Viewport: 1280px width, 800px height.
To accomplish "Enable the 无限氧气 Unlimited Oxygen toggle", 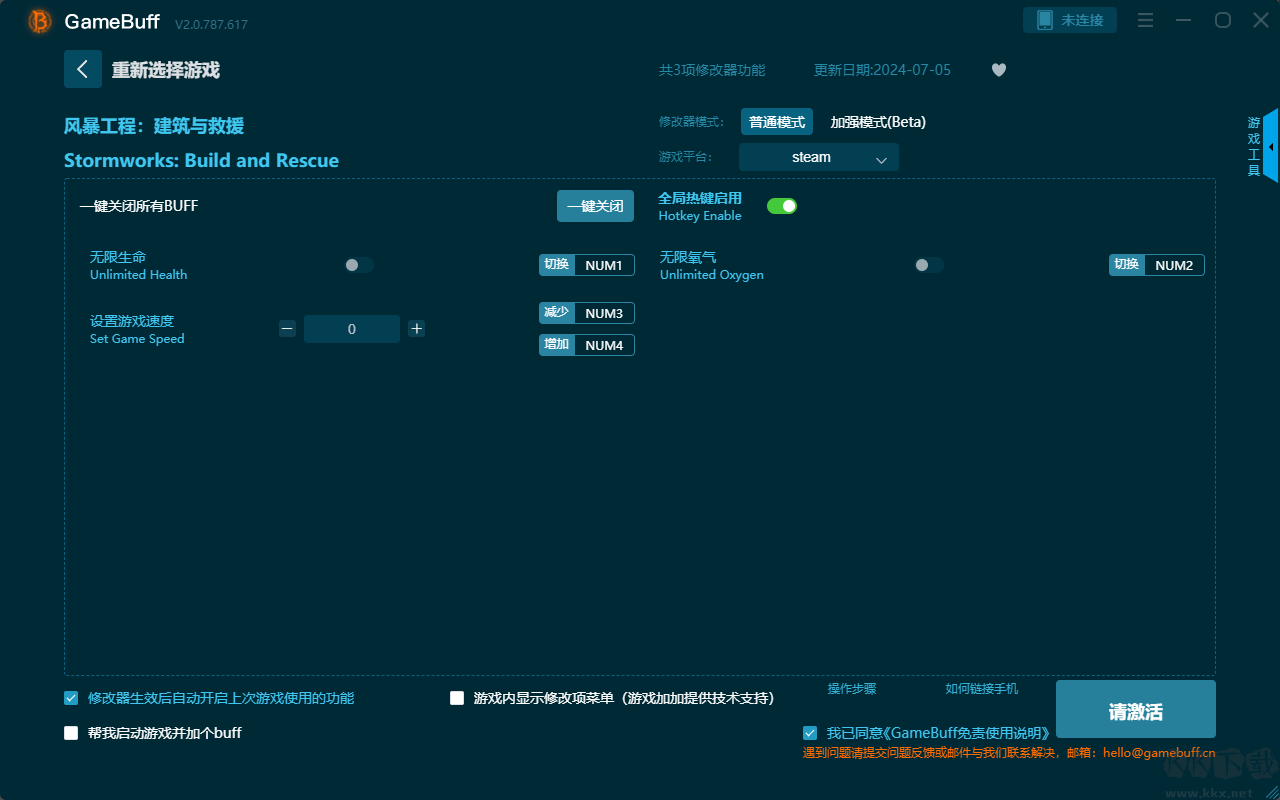I will [929, 265].
